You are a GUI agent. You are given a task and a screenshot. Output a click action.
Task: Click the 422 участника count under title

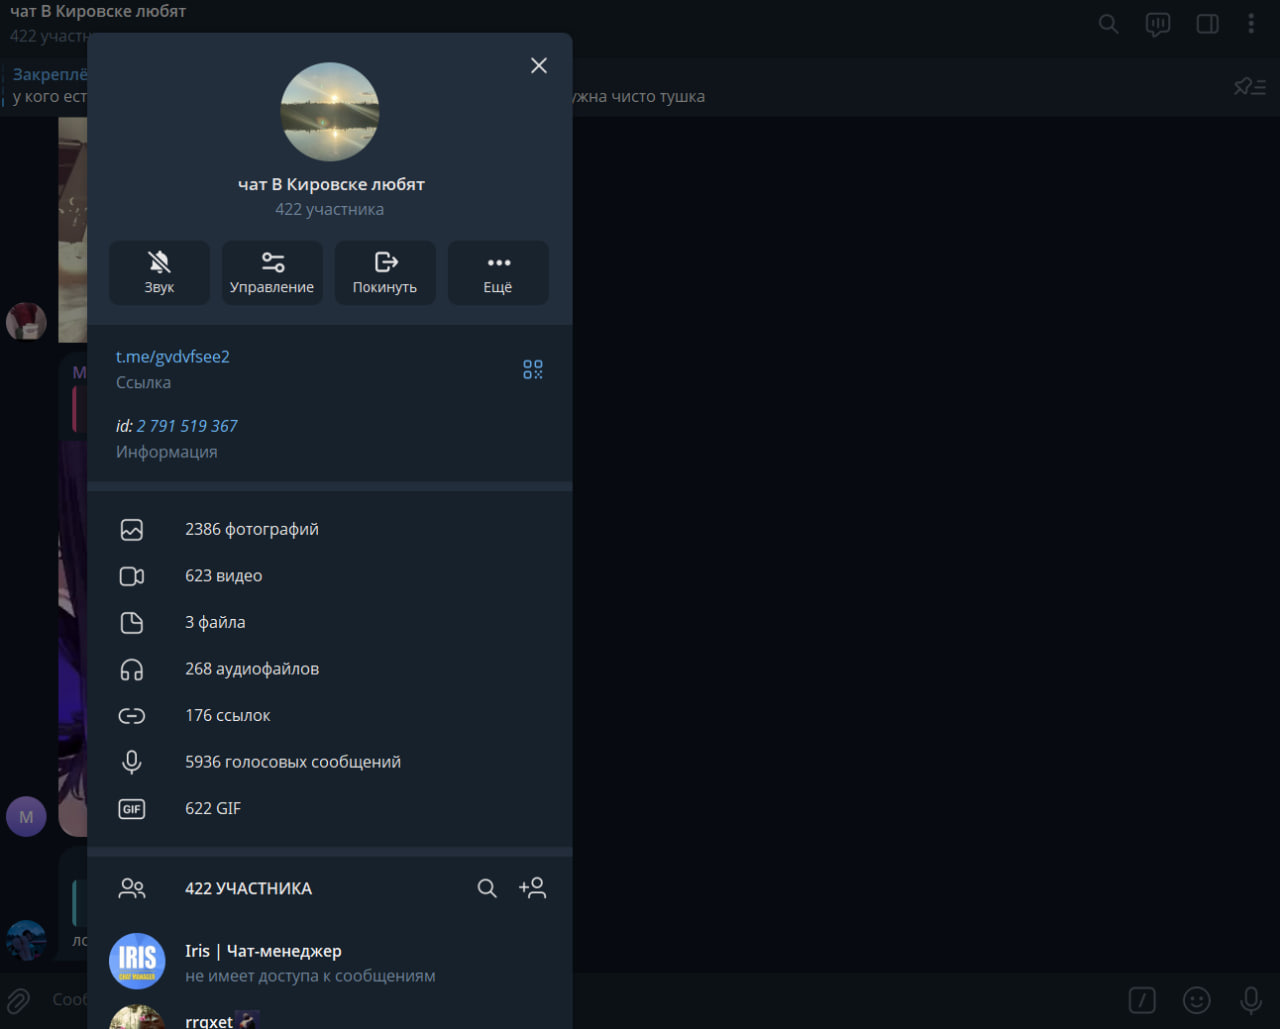pyautogui.click(x=330, y=209)
